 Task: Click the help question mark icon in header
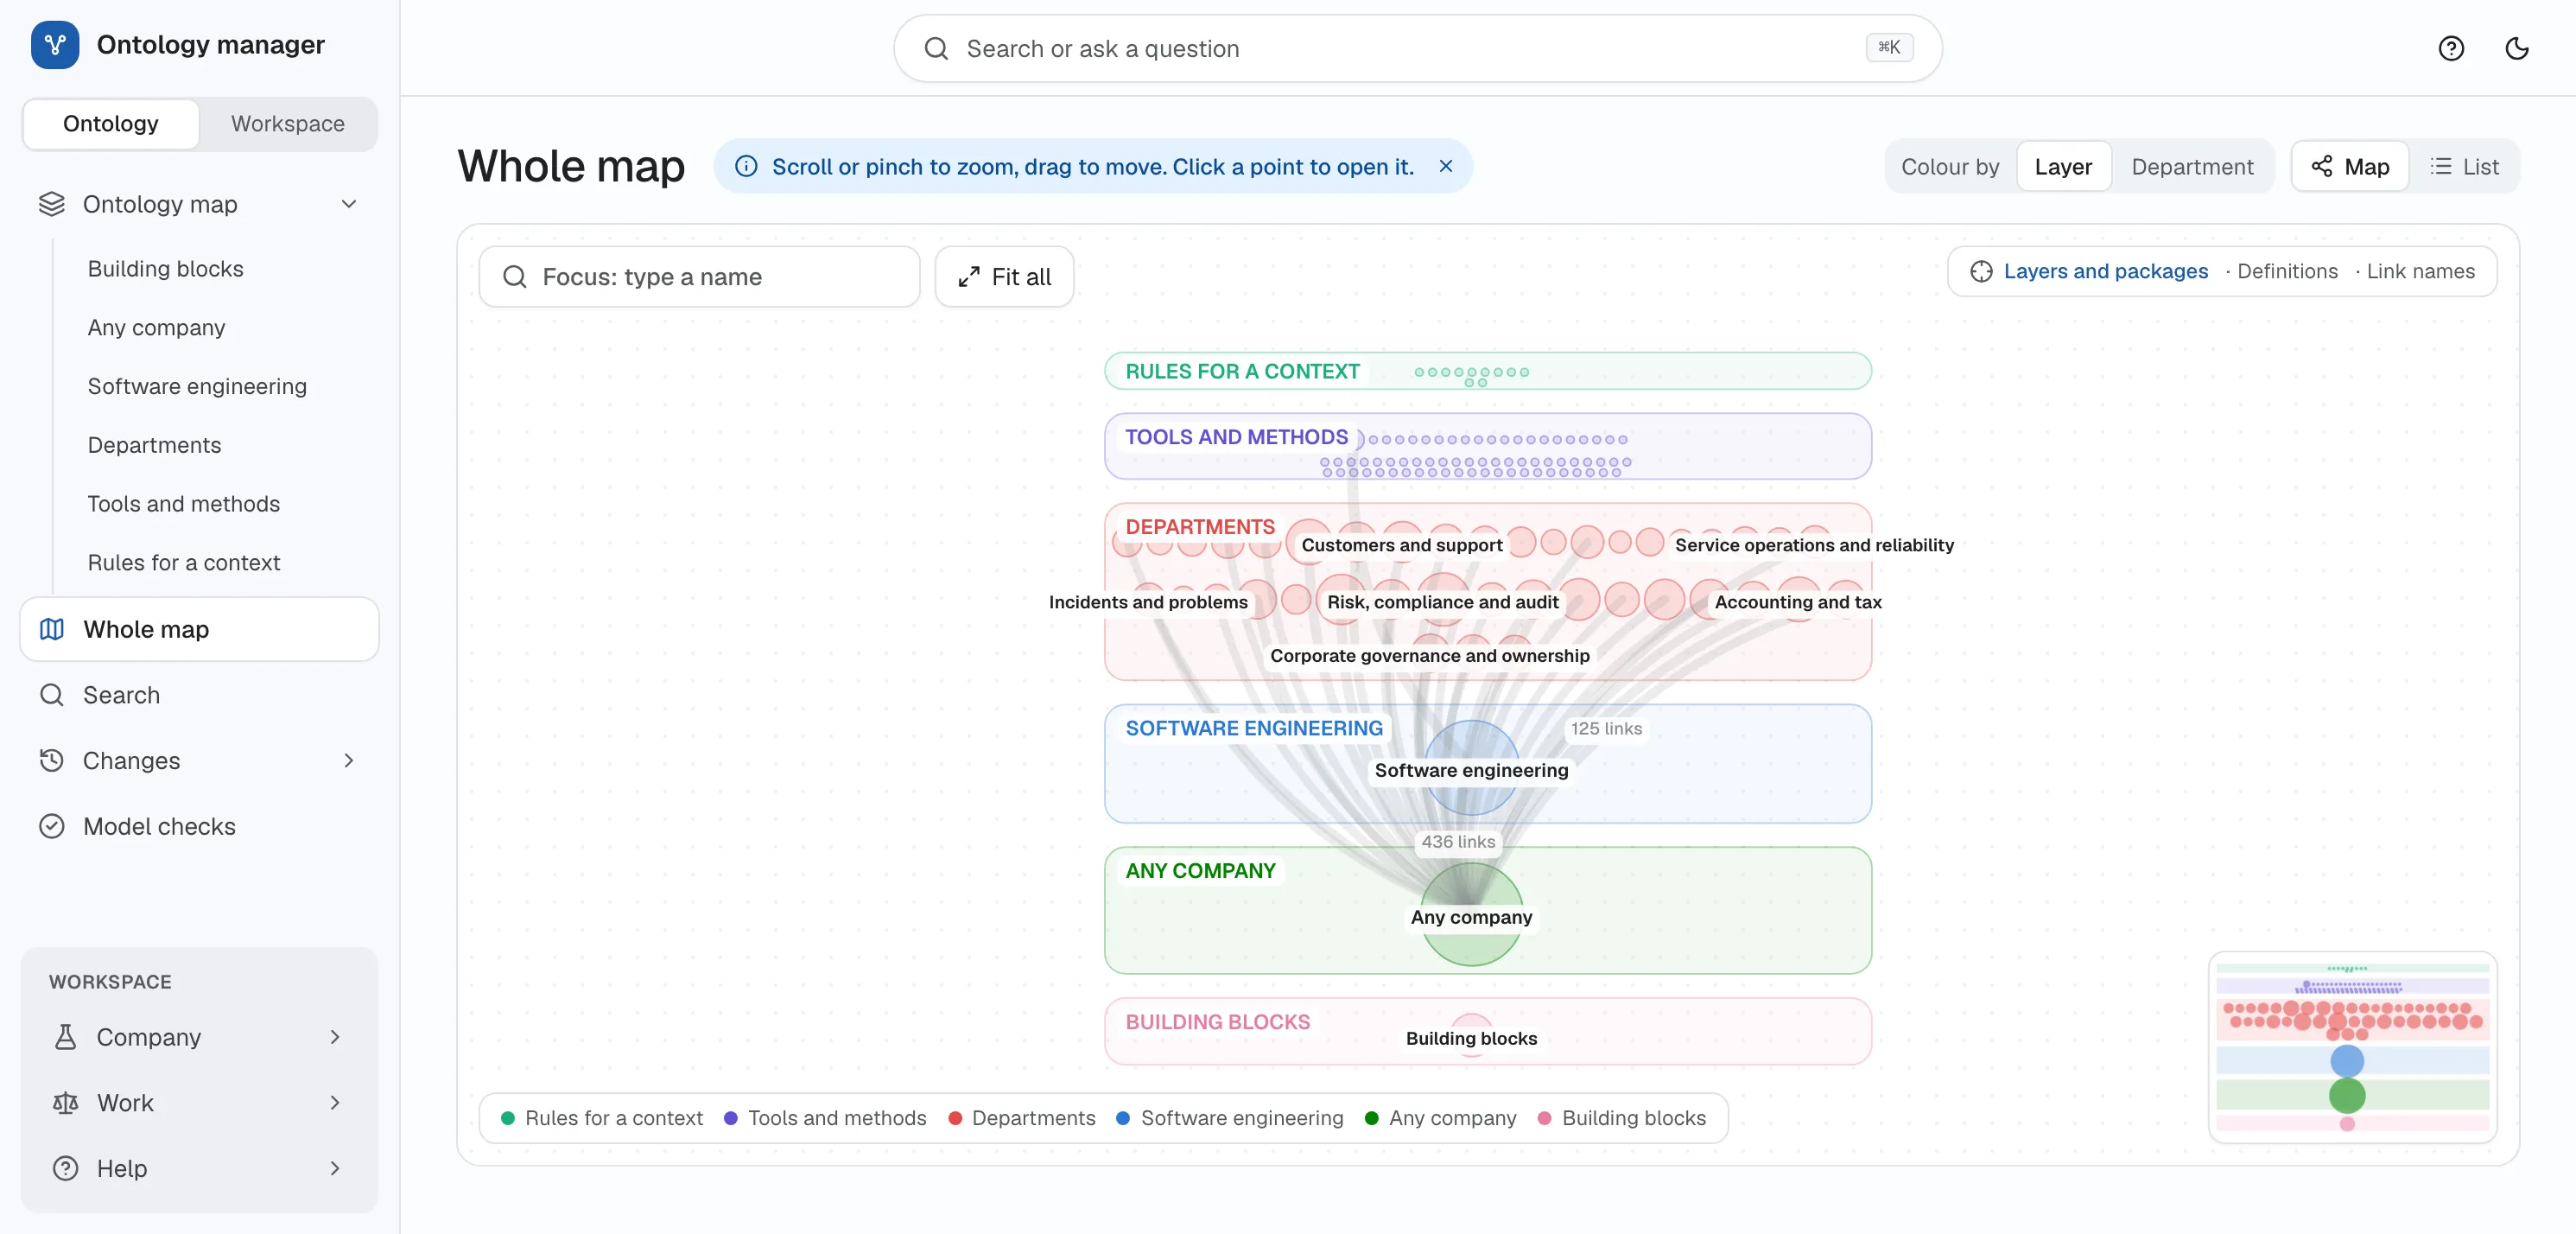pos(2450,48)
